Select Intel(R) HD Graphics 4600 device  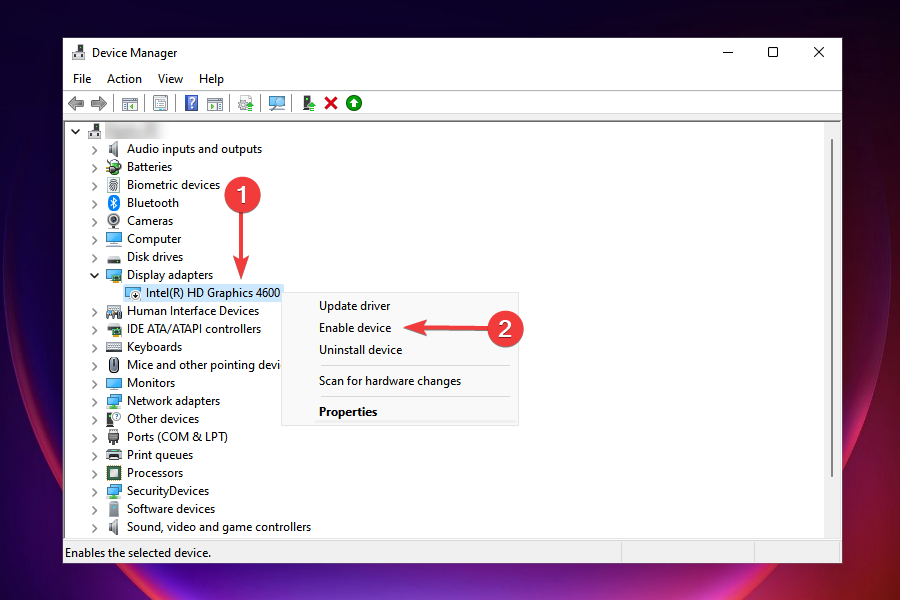coord(213,293)
